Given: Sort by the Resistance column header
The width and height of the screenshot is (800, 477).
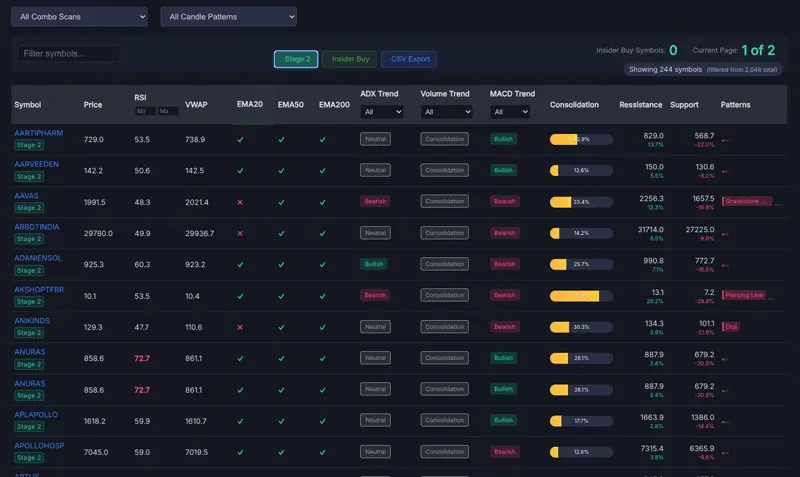Looking at the screenshot, I should coord(641,105).
